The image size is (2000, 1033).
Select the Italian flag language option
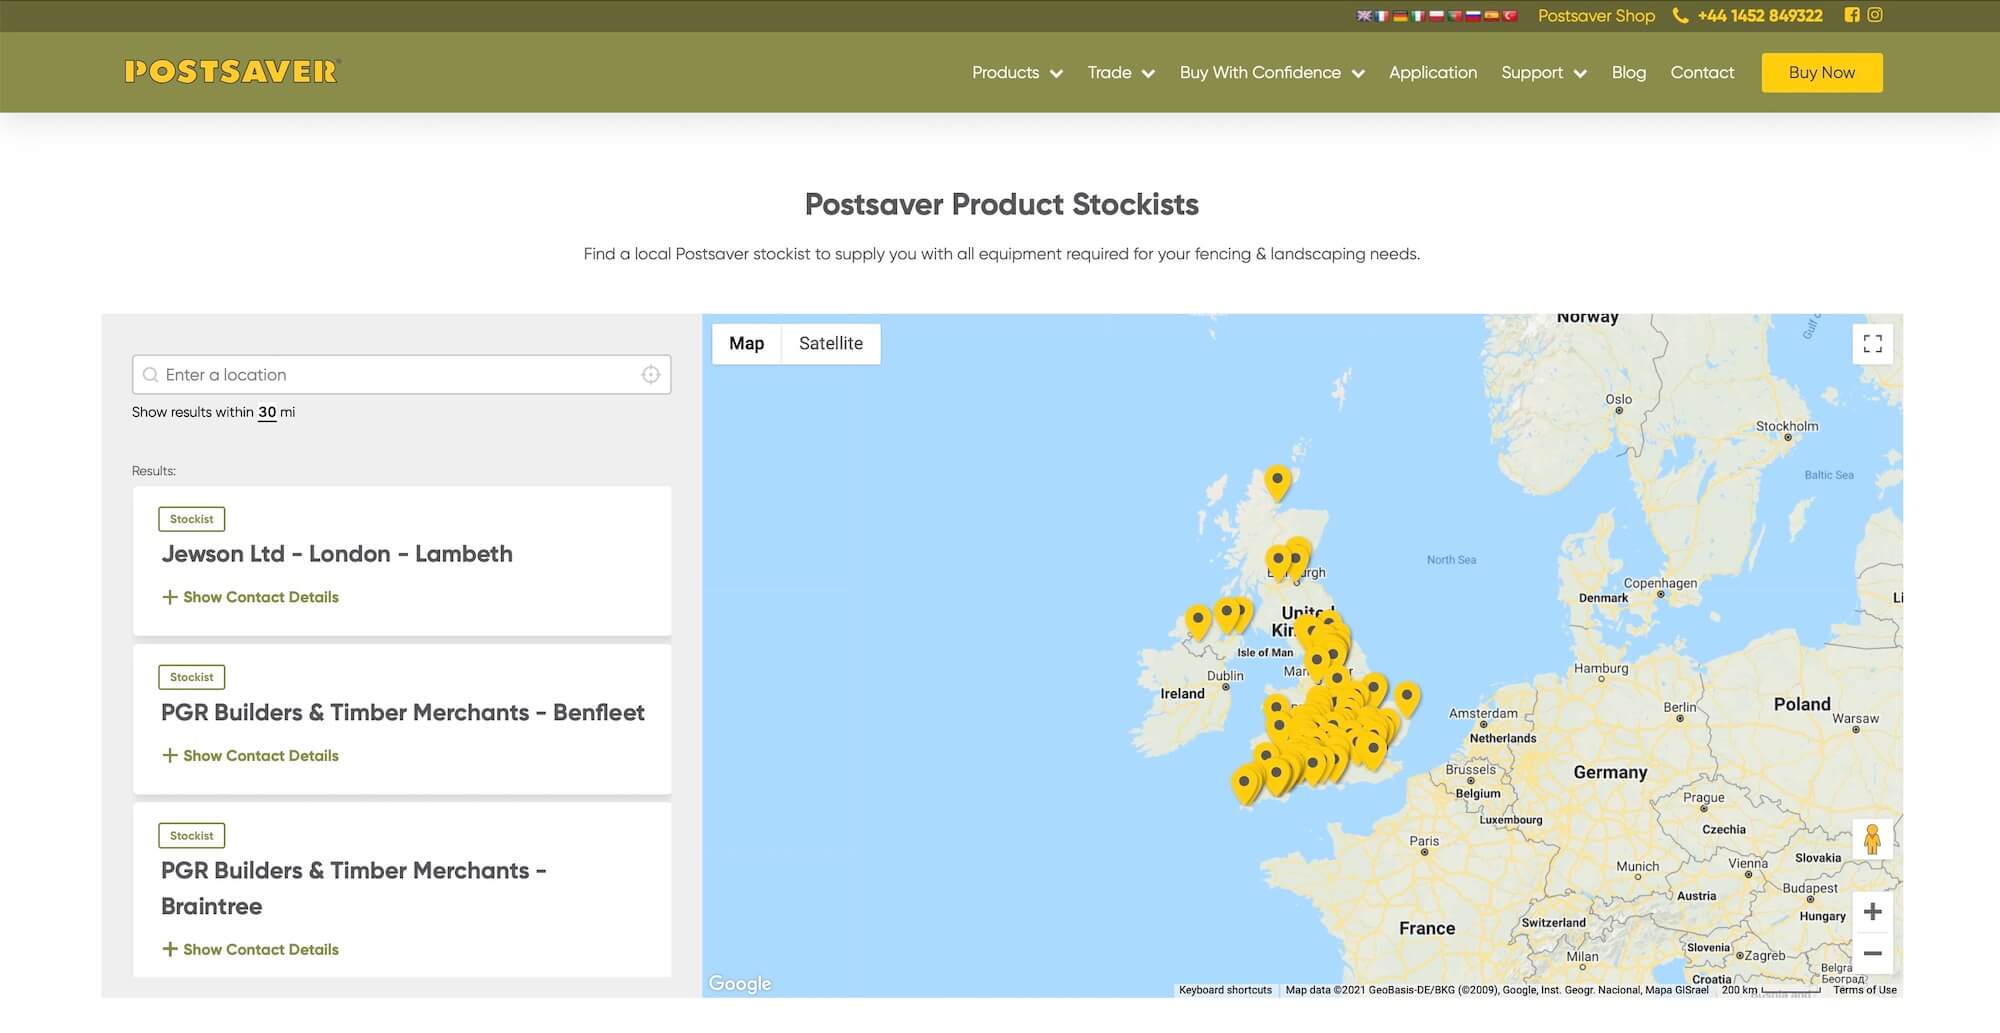(1418, 16)
